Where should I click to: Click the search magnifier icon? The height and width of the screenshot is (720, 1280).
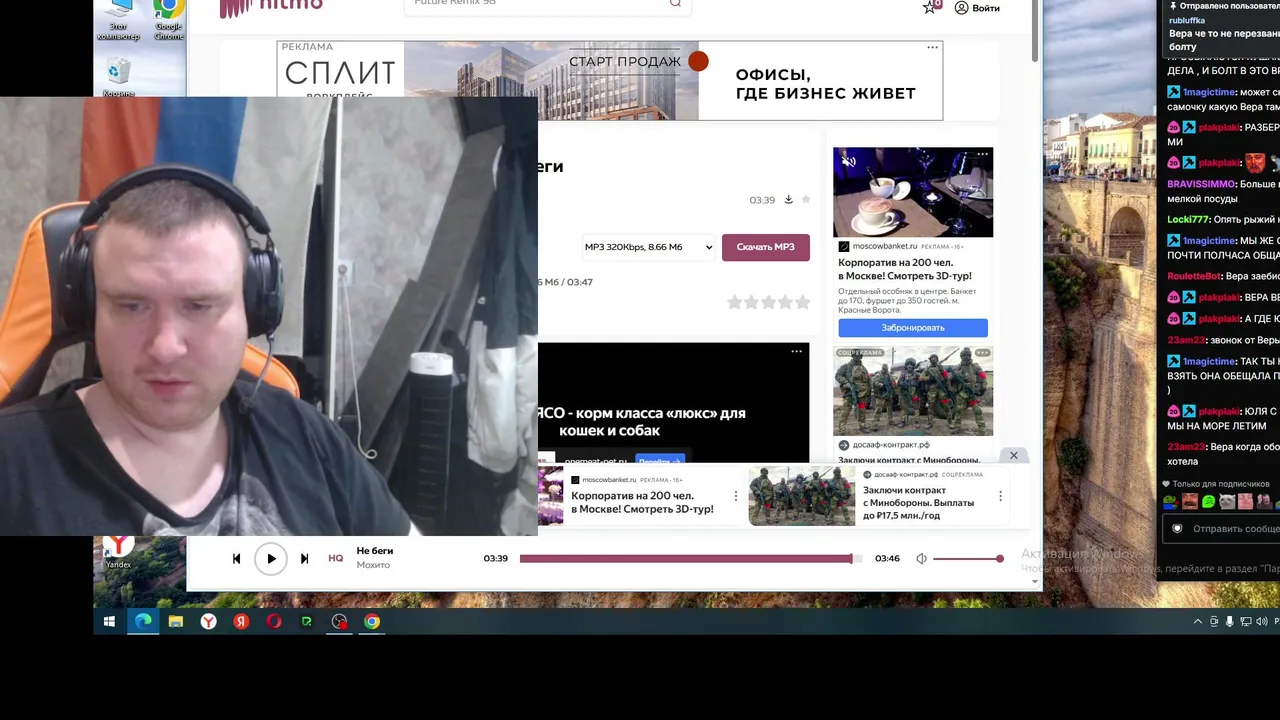click(x=675, y=3)
